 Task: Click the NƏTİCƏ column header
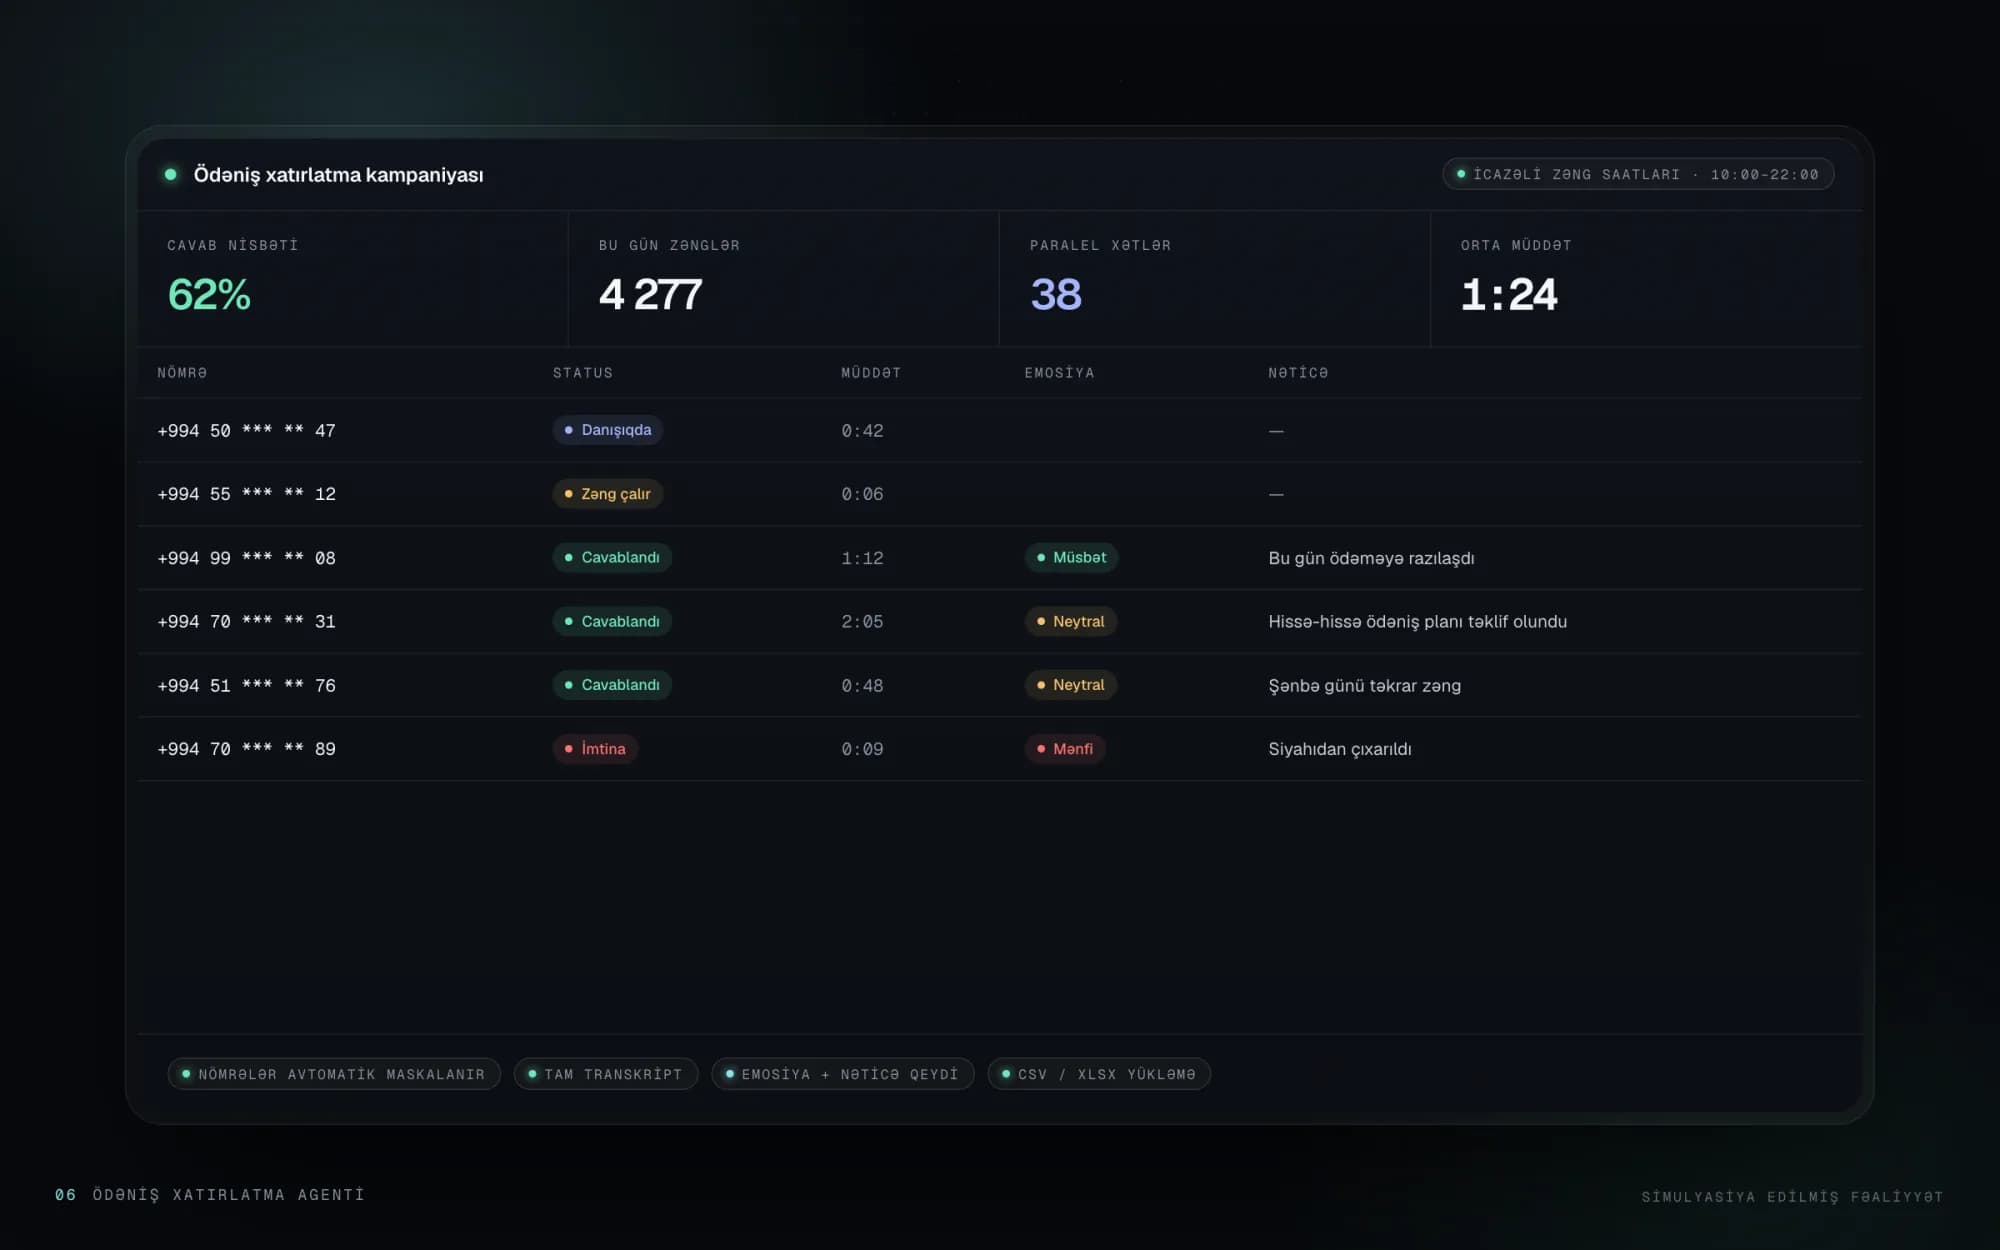tap(1298, 373)
